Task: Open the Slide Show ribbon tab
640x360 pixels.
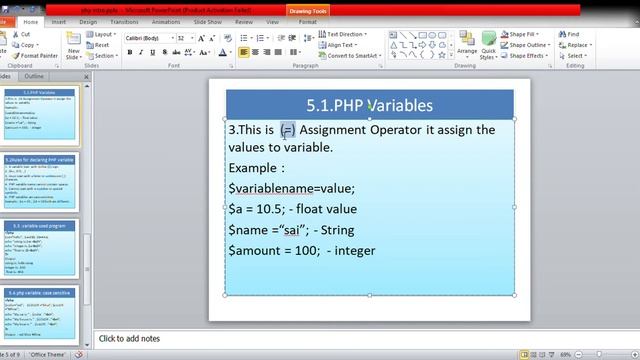Action: (x=208, y=22)
